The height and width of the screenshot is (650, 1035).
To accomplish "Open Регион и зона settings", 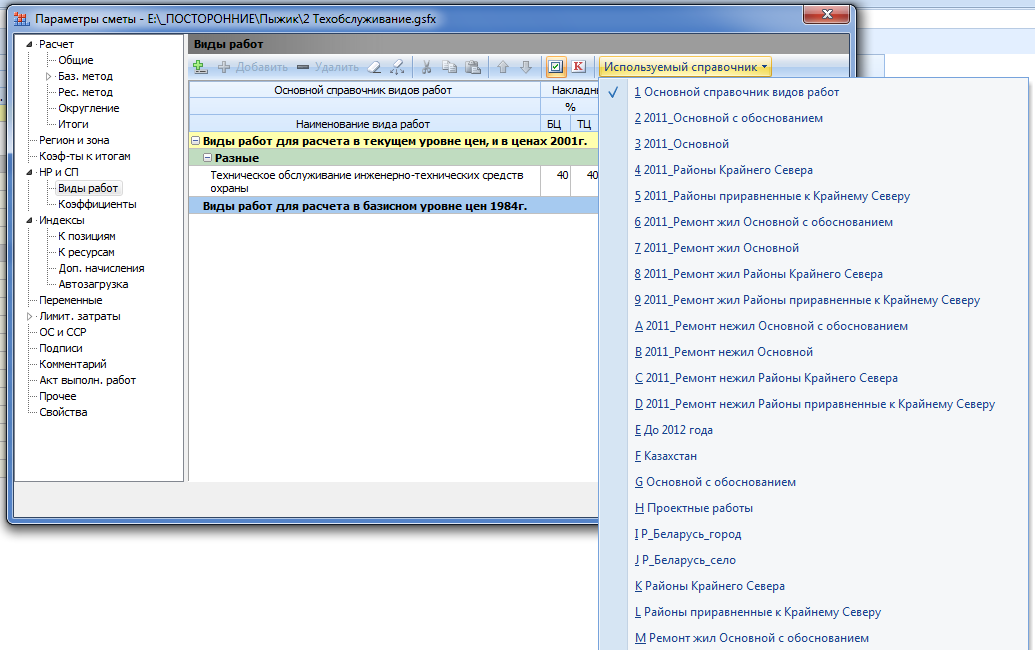I will pos(74,140).
